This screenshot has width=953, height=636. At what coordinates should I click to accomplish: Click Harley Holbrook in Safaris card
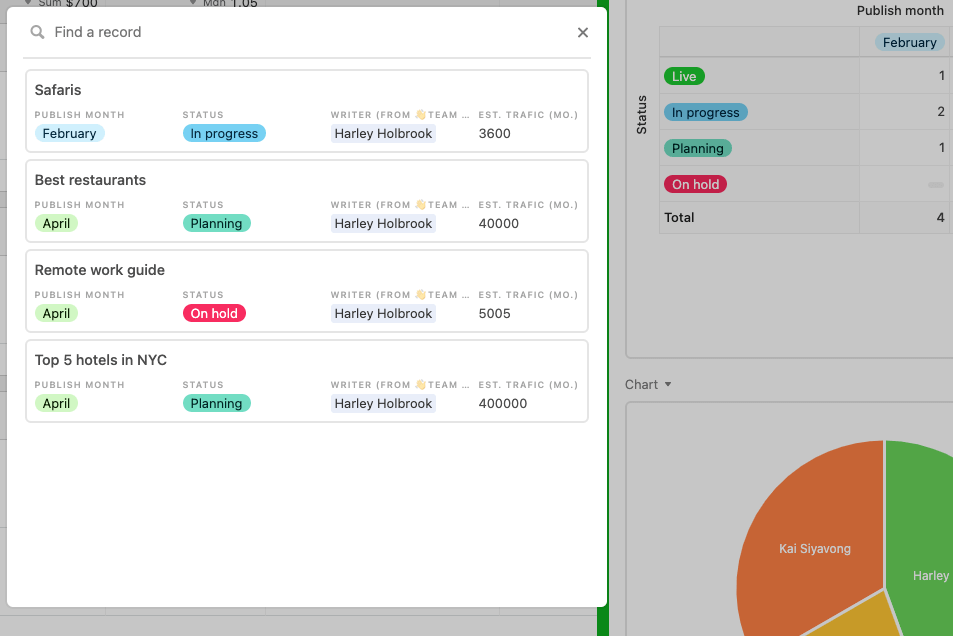click(x=383, y=133)
